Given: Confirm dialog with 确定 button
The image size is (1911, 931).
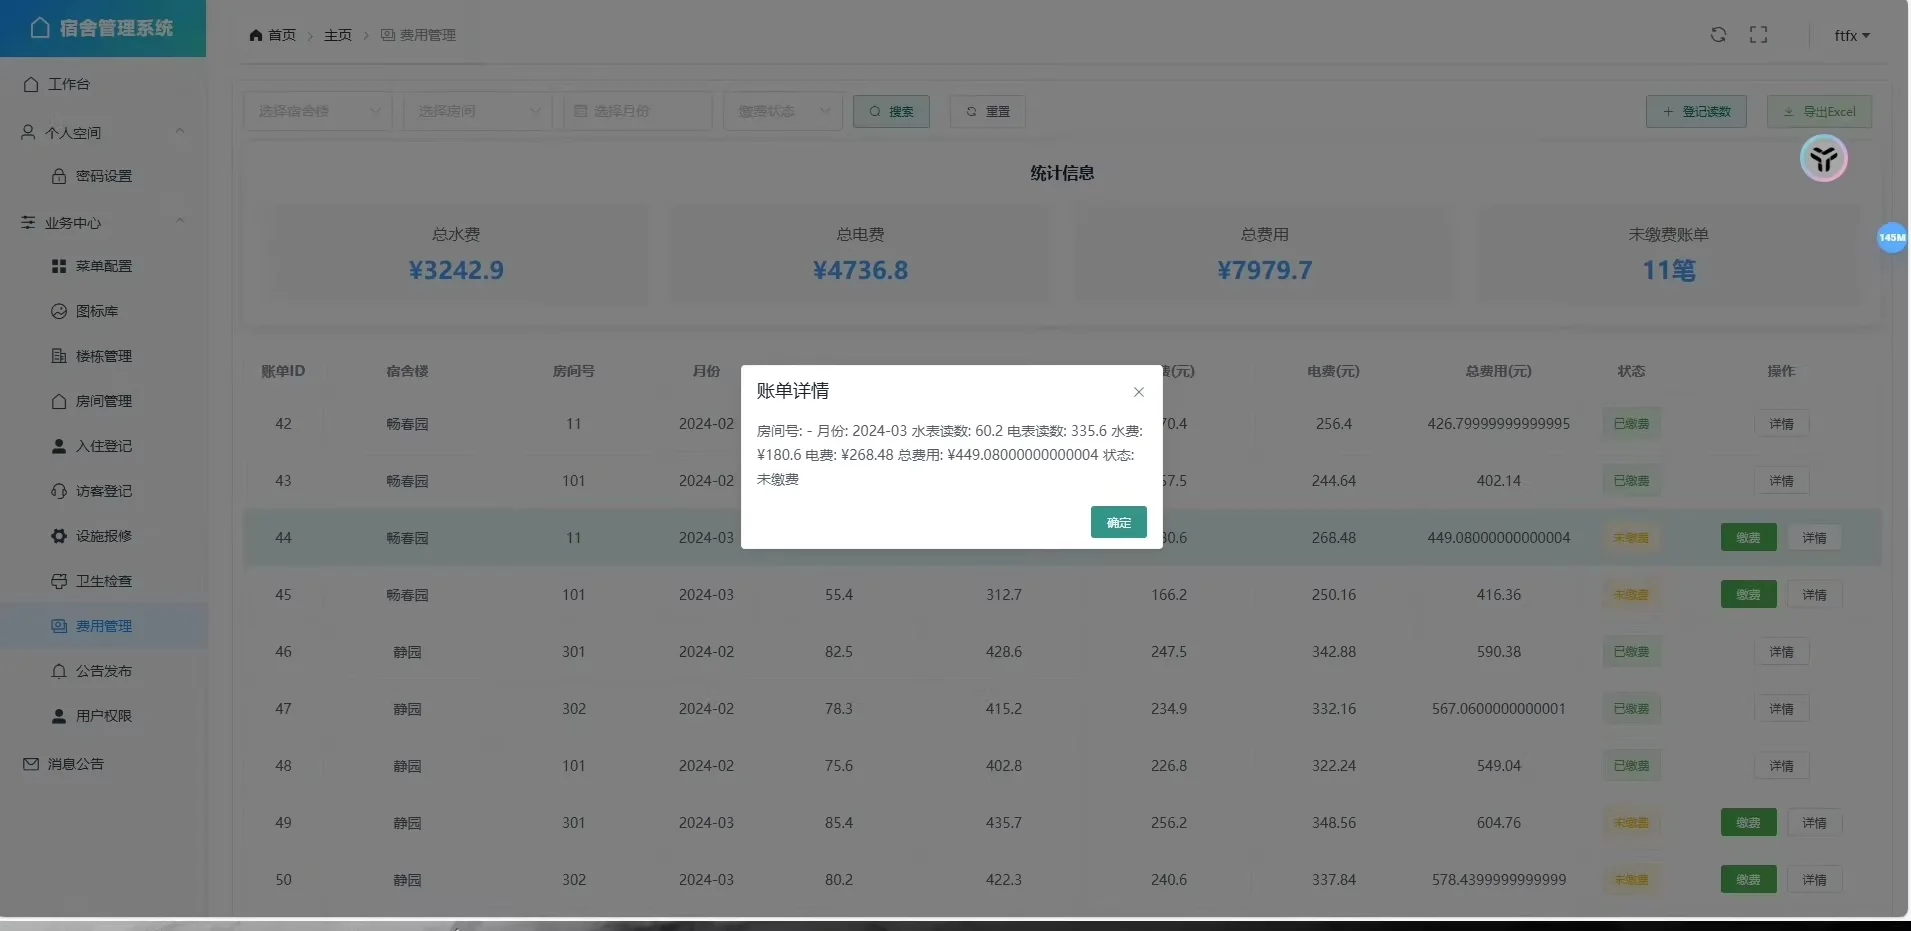Looking at the screenshot, I should pyautogui.click(x=1118, y=522).
